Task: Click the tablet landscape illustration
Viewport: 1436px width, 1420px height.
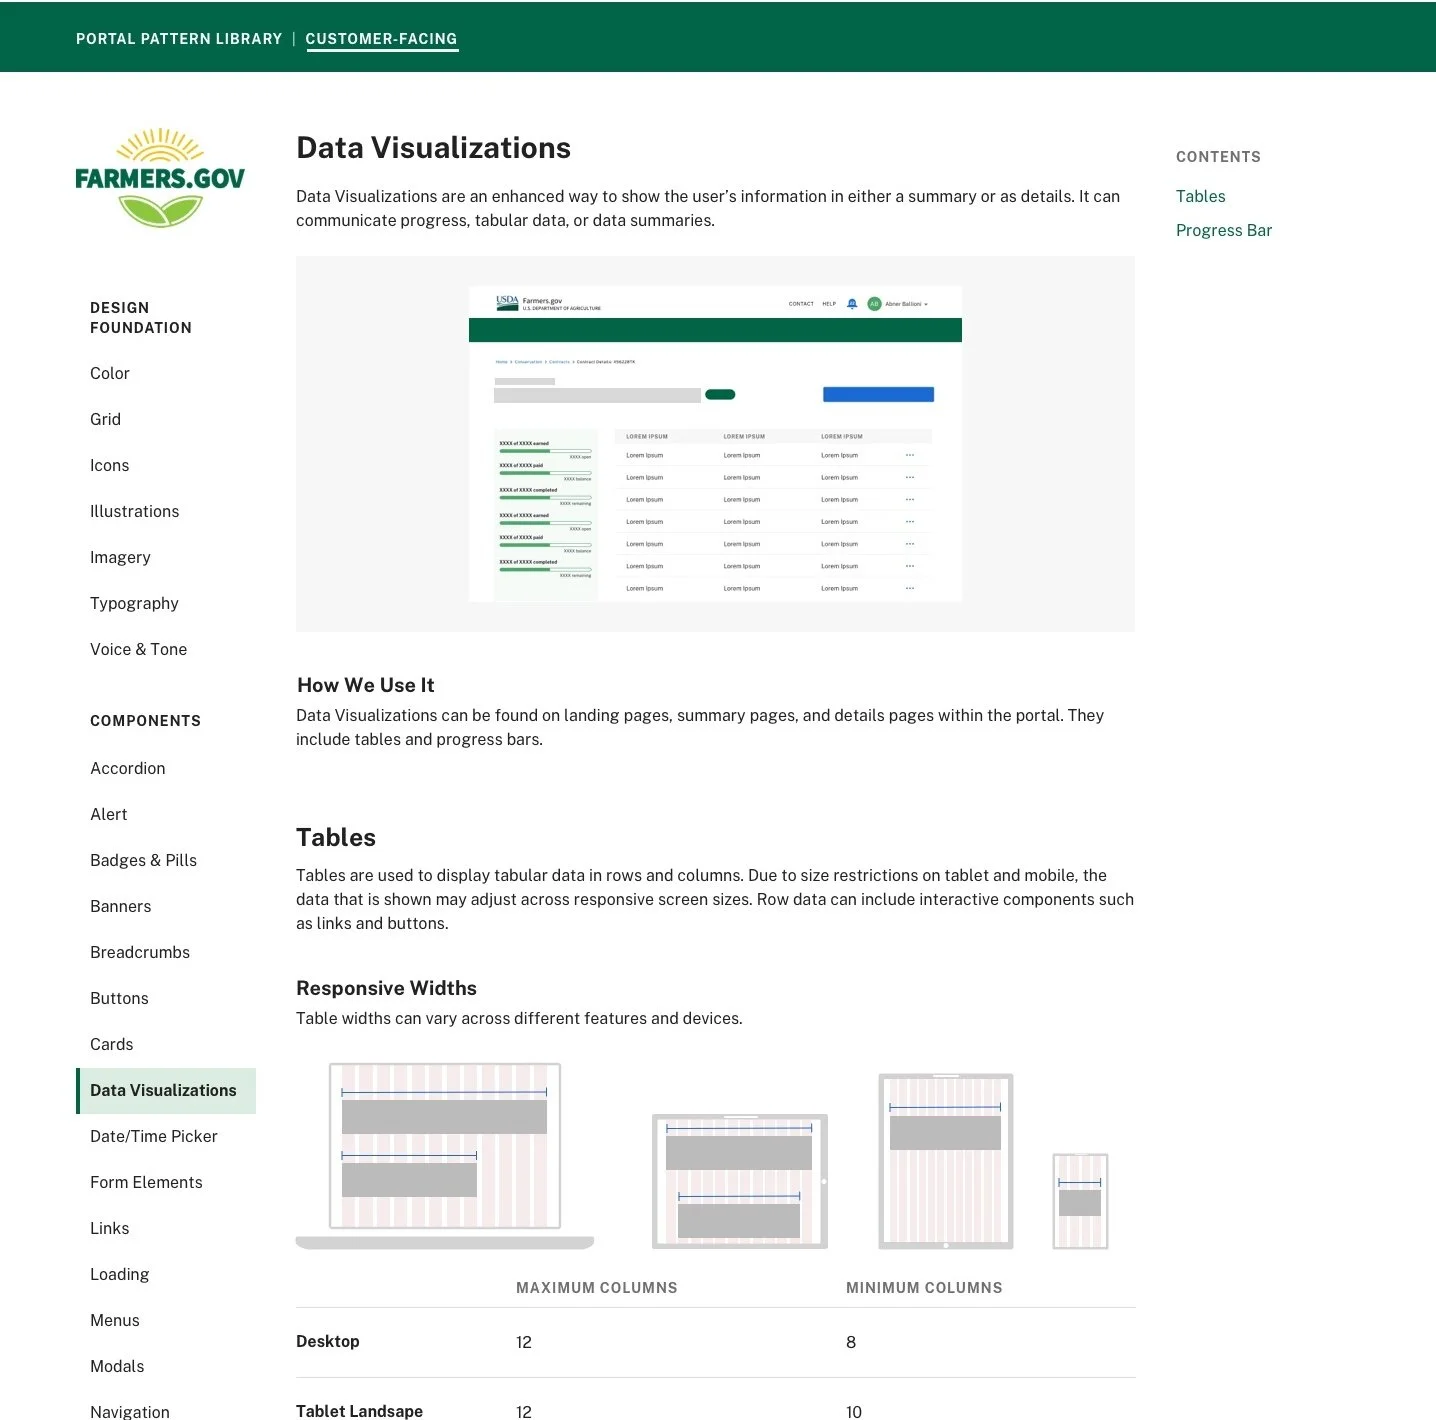Action: click(x=740, y=1181)
